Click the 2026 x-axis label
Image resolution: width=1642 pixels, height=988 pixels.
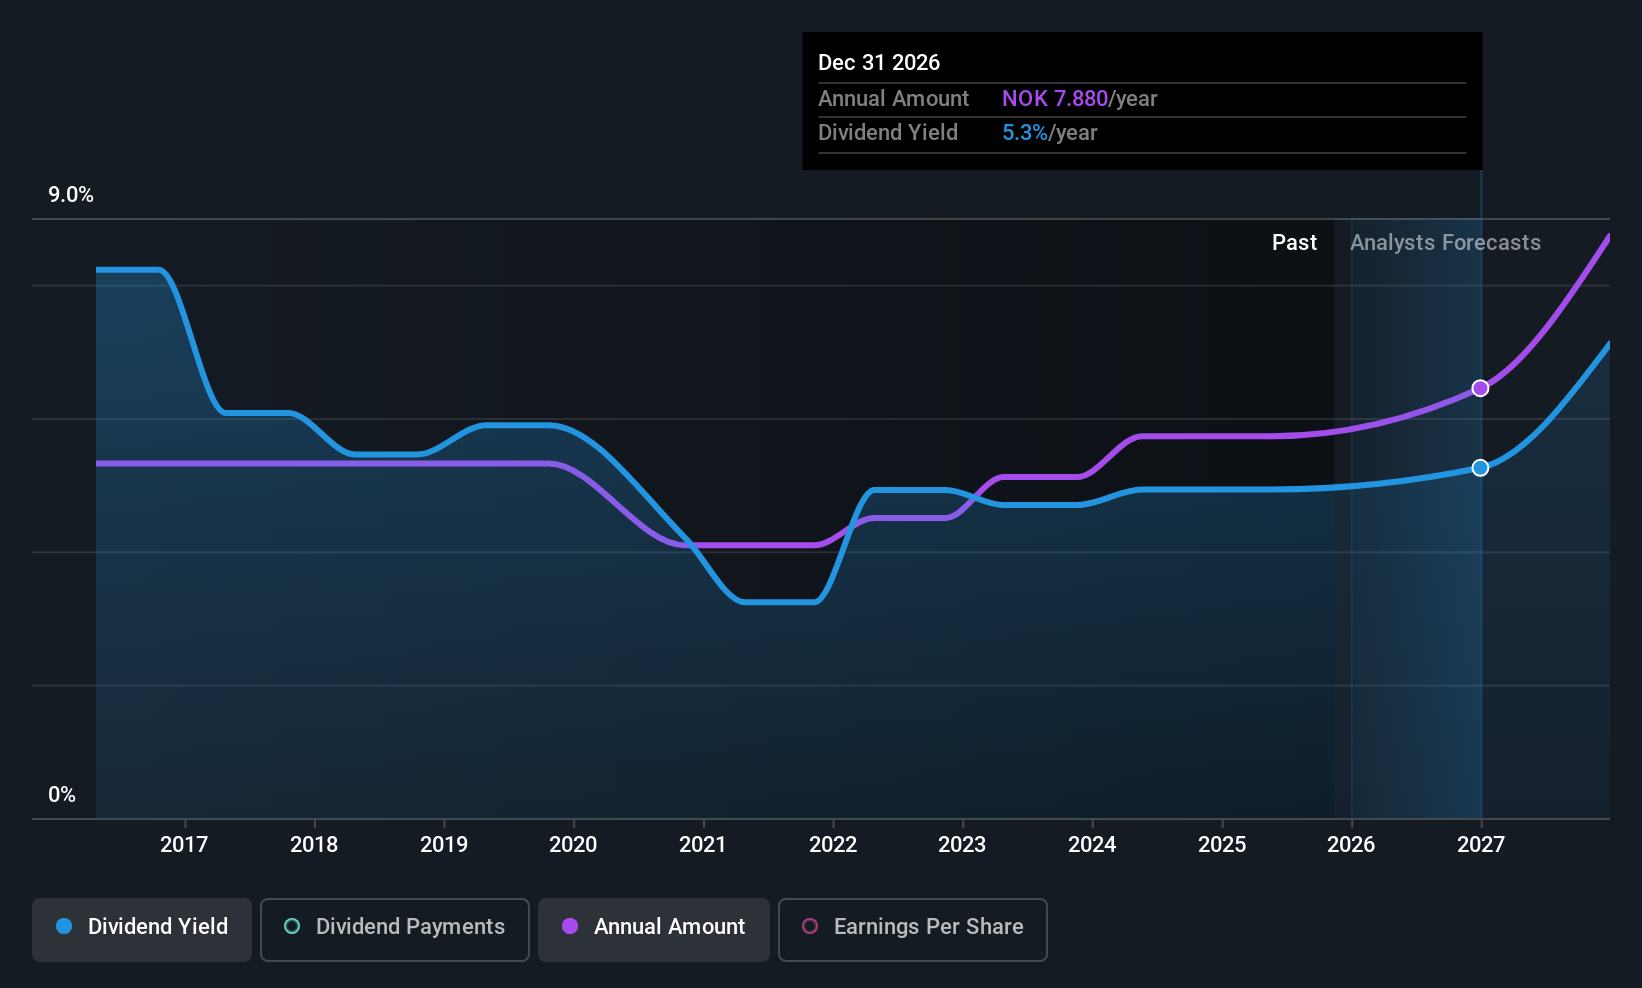[x=1351, y=845]
